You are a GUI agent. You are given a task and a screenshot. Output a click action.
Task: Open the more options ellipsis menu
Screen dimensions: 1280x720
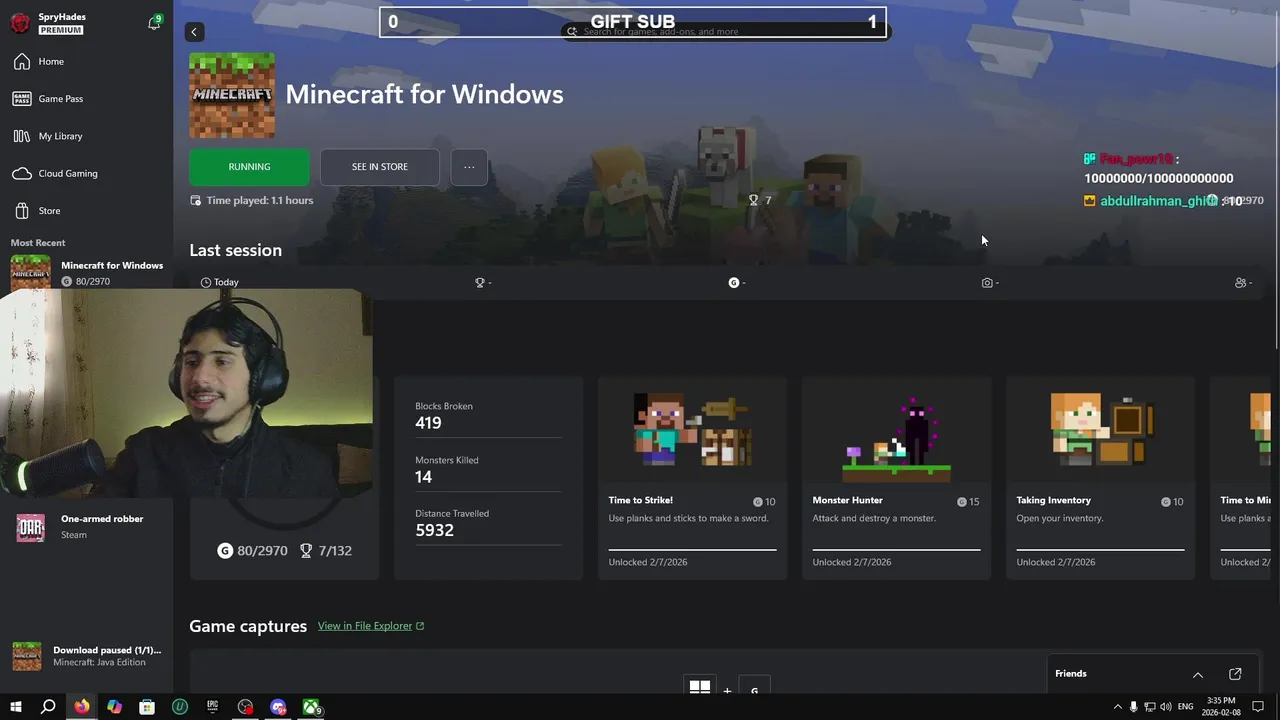[x=469, y=167]
